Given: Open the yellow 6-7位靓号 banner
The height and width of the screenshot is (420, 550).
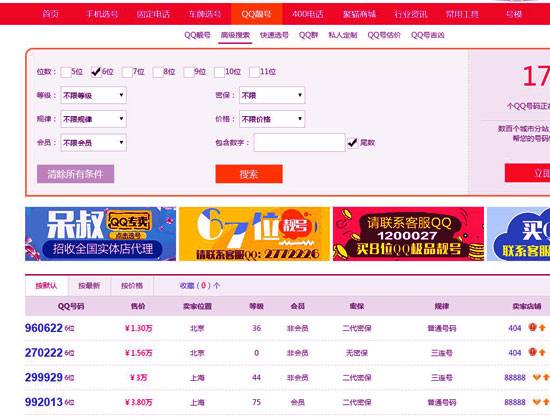Looking at the screenshot, I should (254, 234).
